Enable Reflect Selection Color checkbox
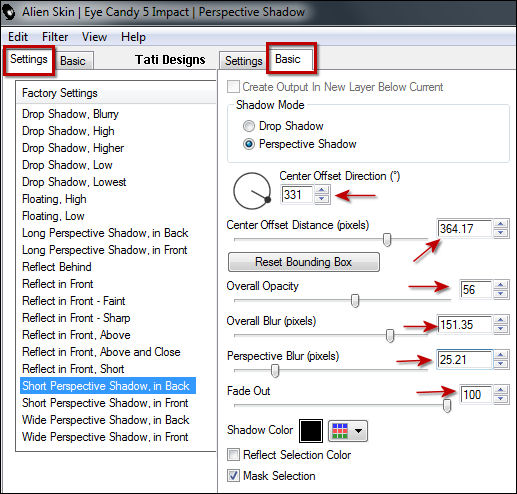 click(x=233, y=455)
